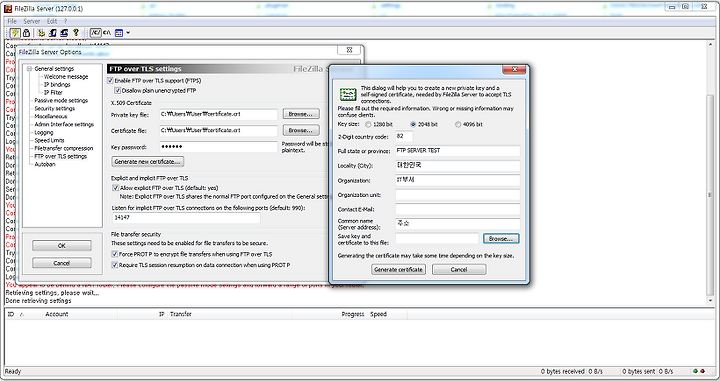Screen dimensions: 720x381
Task: Click the implicit TLS ports field showing 14147
Action: point(186,218)
